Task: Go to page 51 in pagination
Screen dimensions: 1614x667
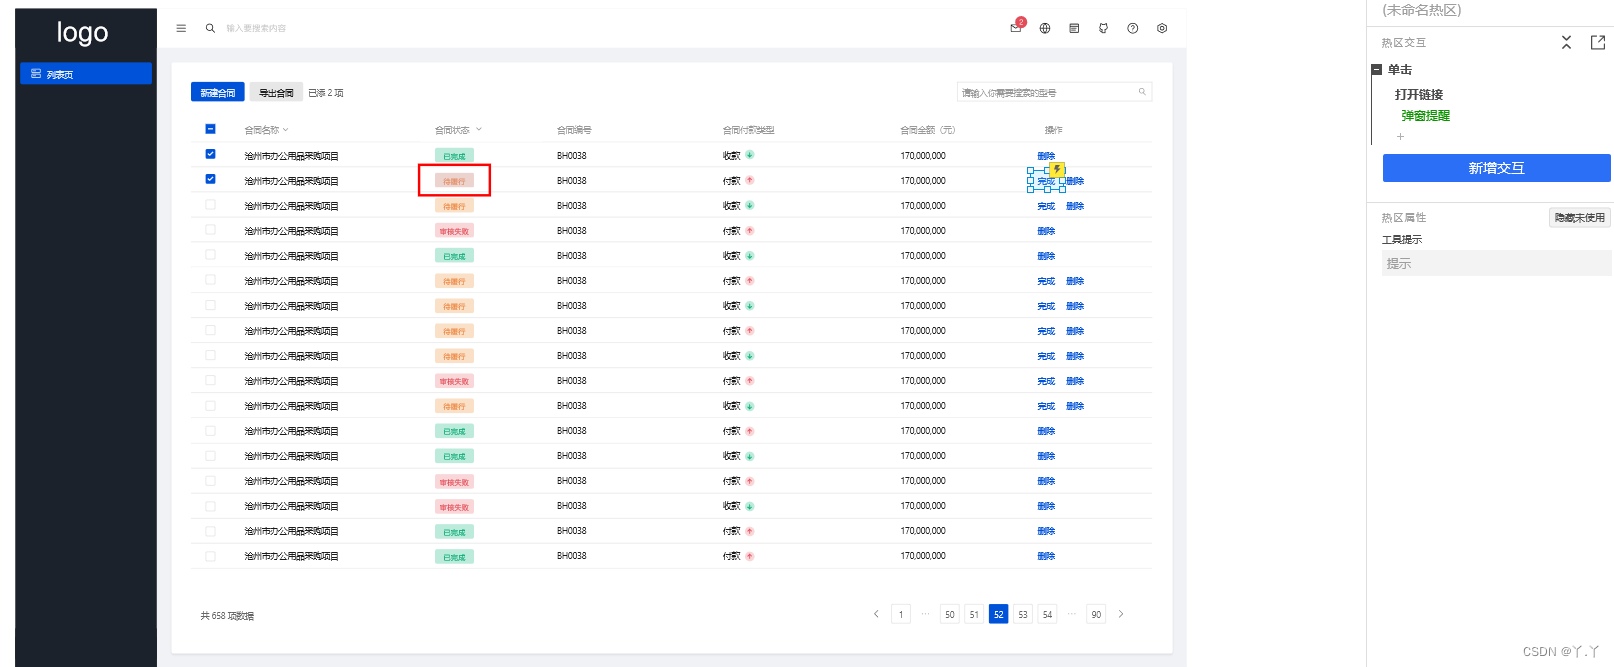Action: point(974,614)
